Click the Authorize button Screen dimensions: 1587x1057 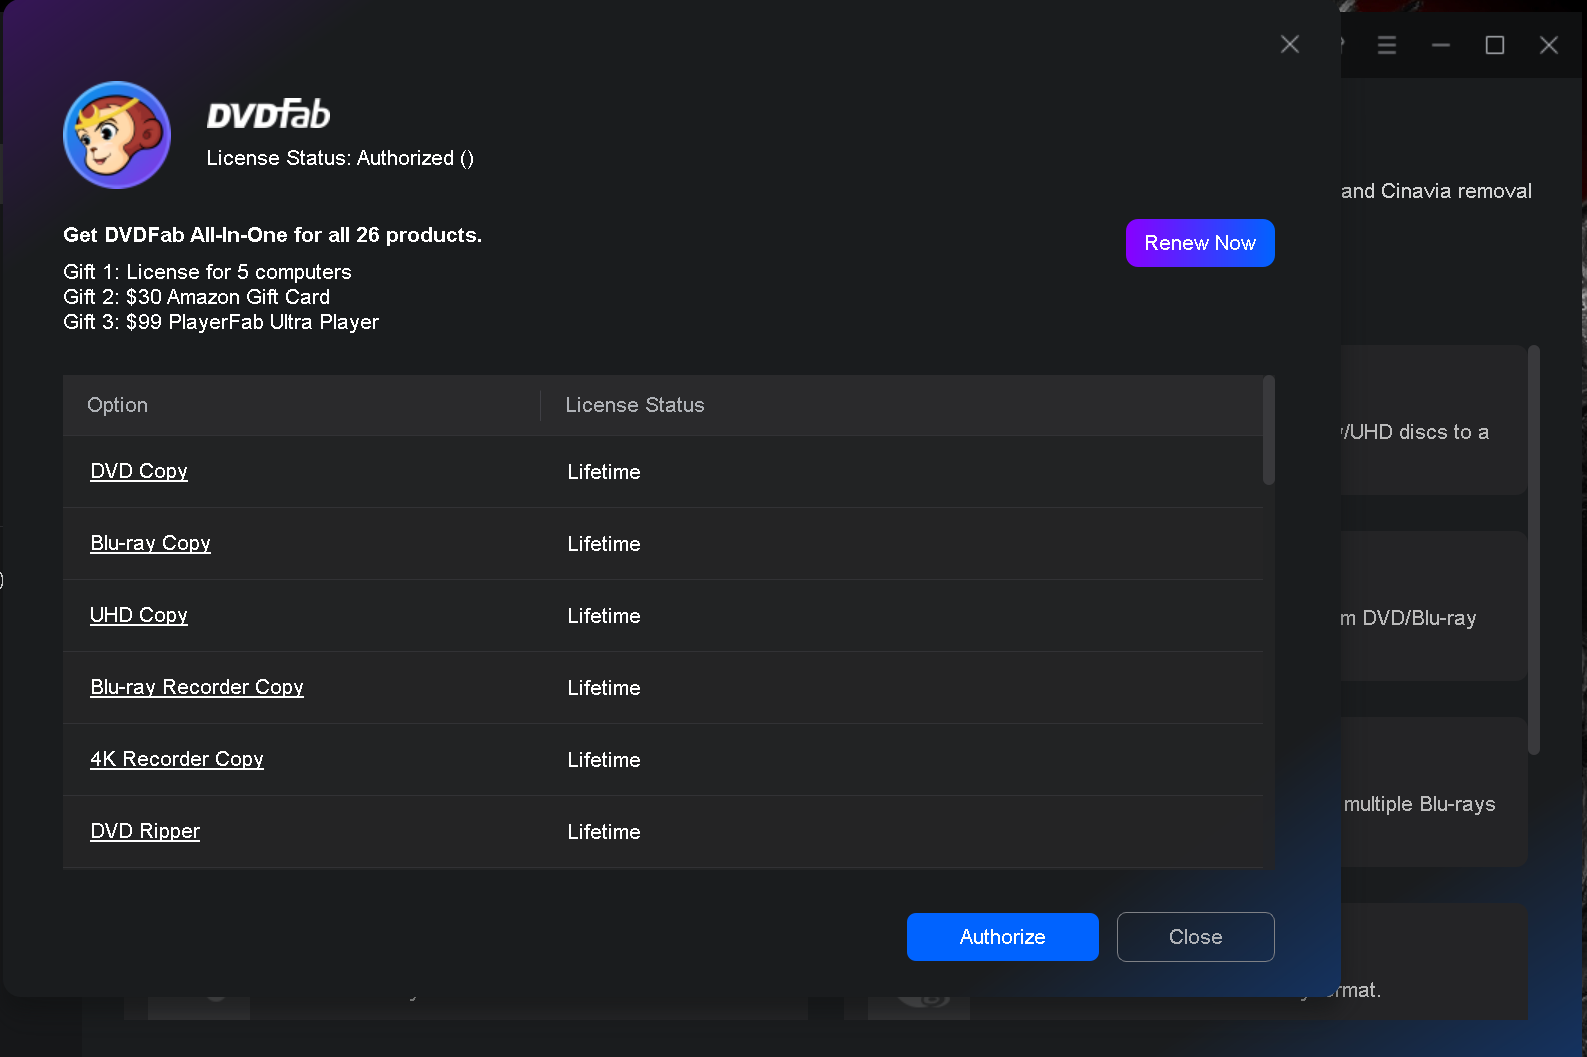(x=1002, y=937)
